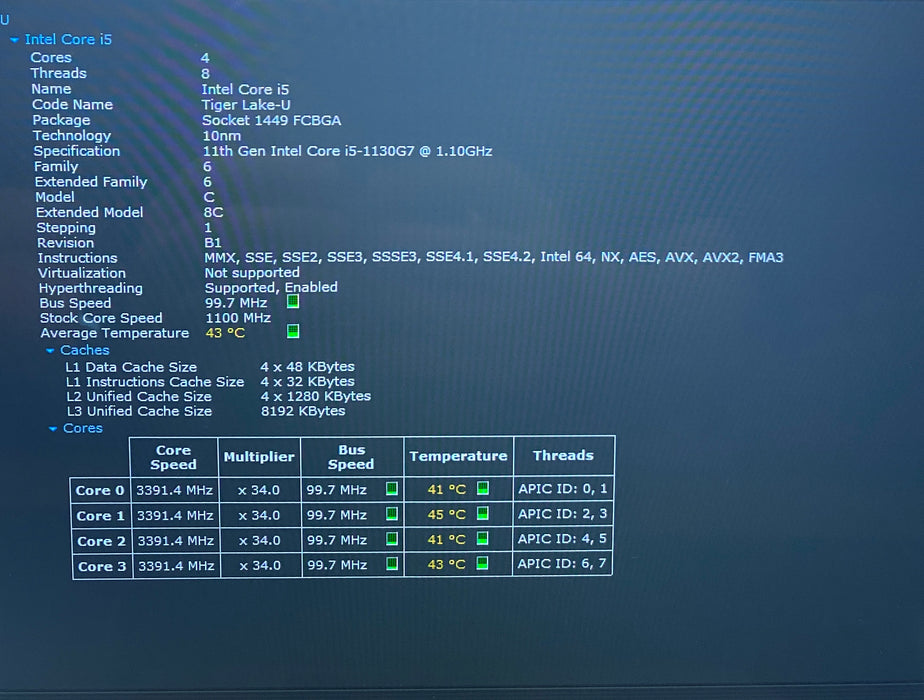Click the Core 3 row label

click(x=102, y=566)
